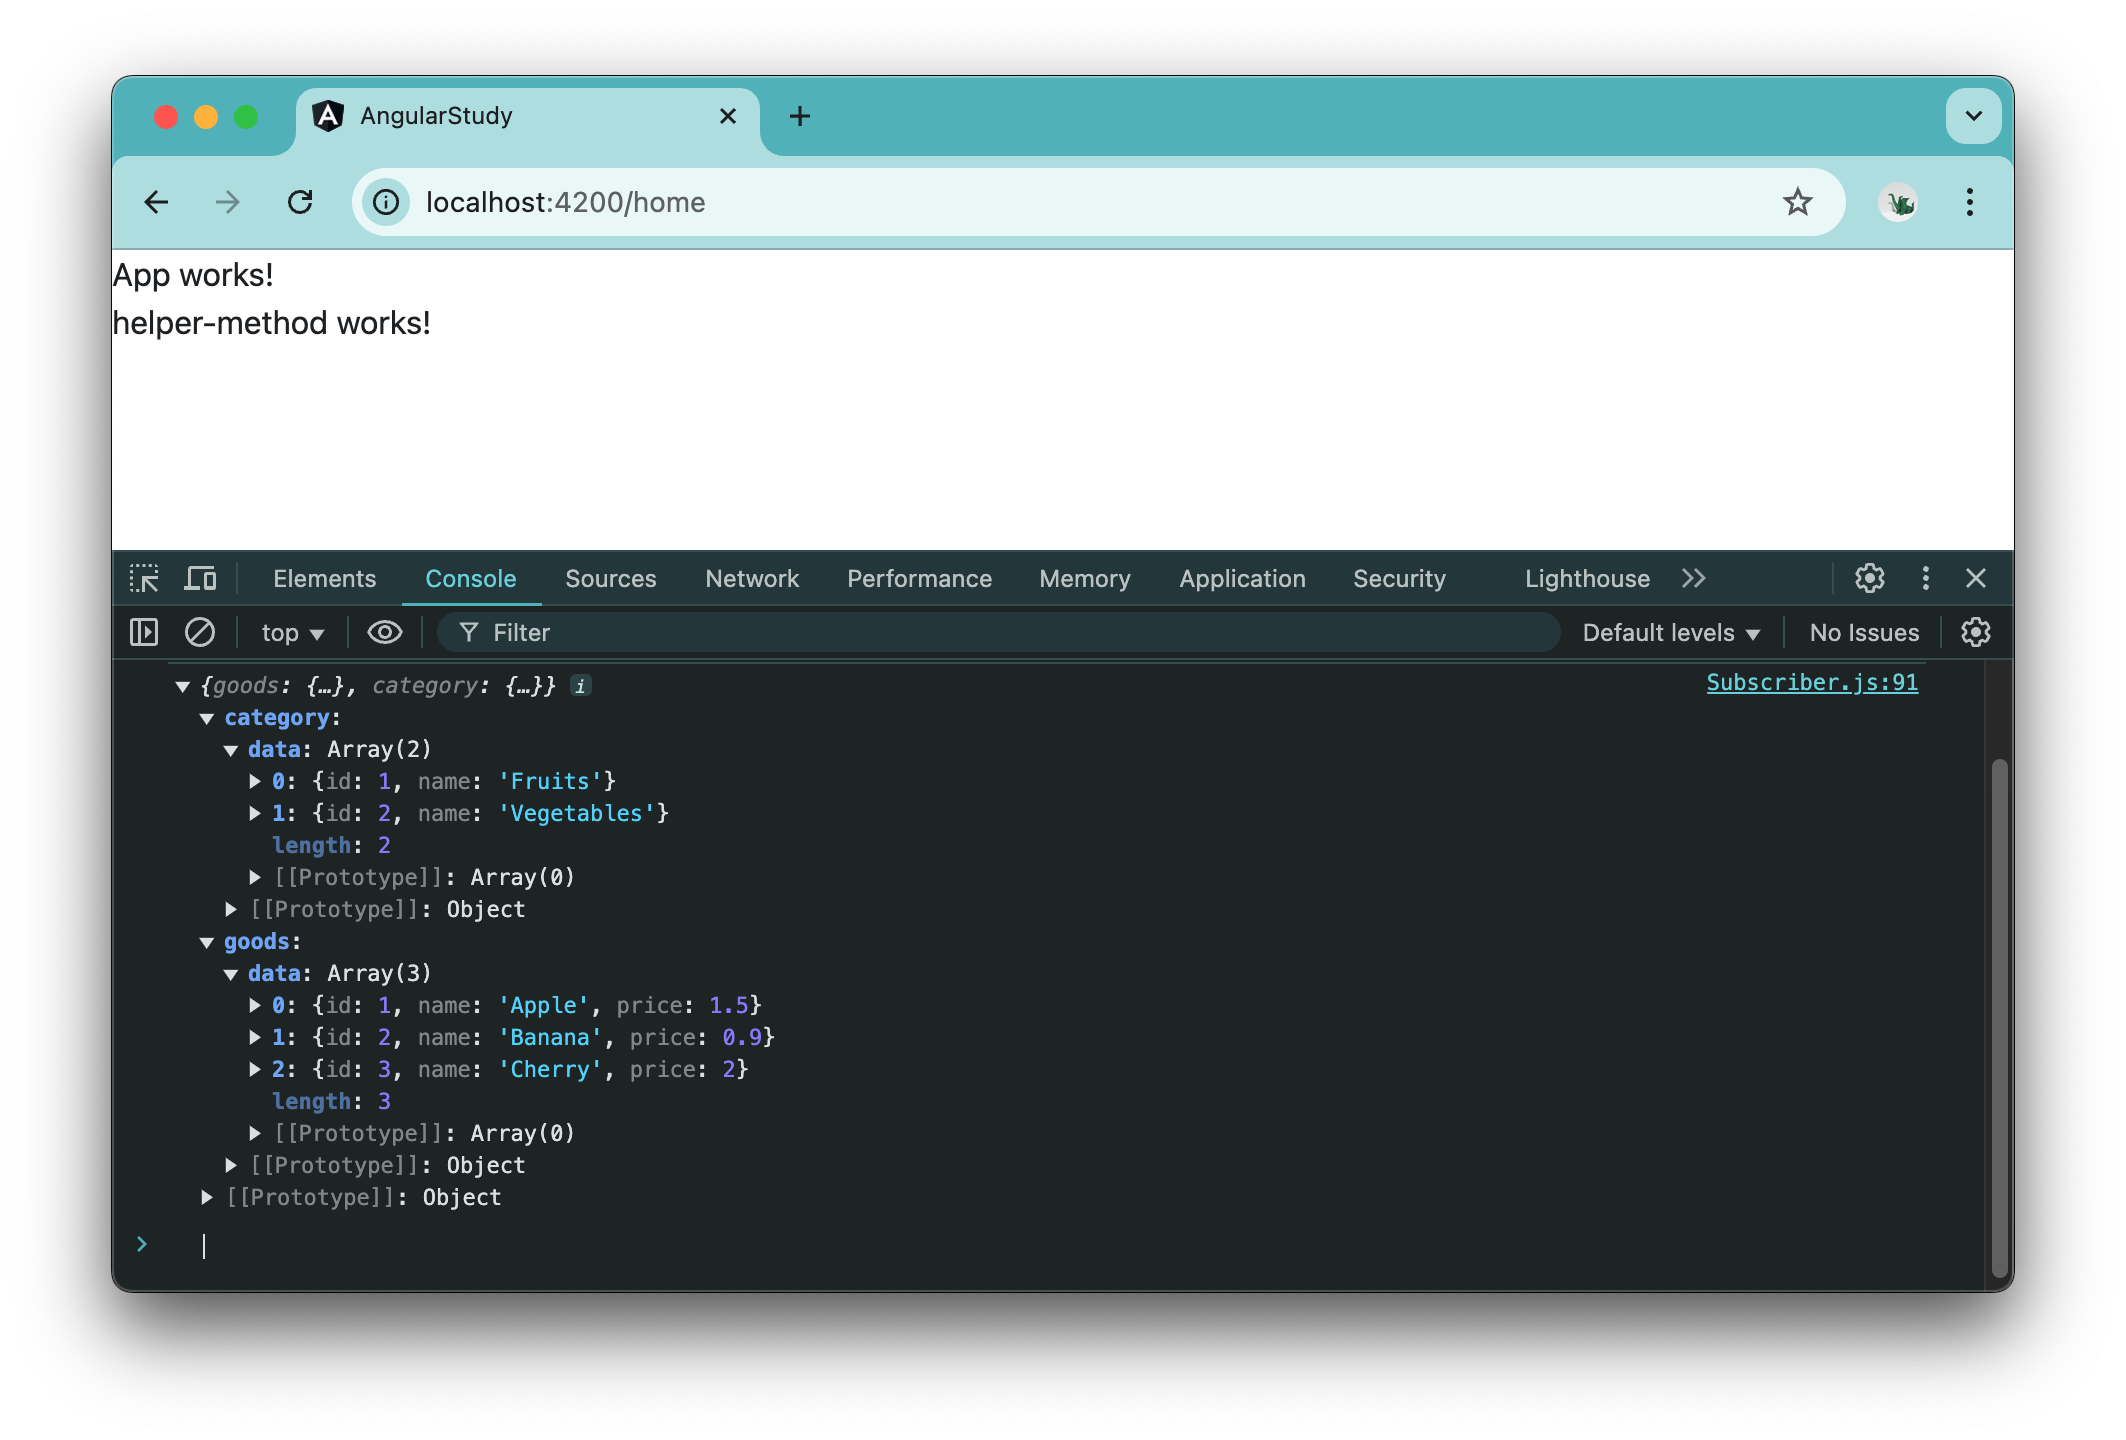This screenshot has width=2126, height=1440.
Task: Toggle inspect element mode
Action: tap(146, 578)
